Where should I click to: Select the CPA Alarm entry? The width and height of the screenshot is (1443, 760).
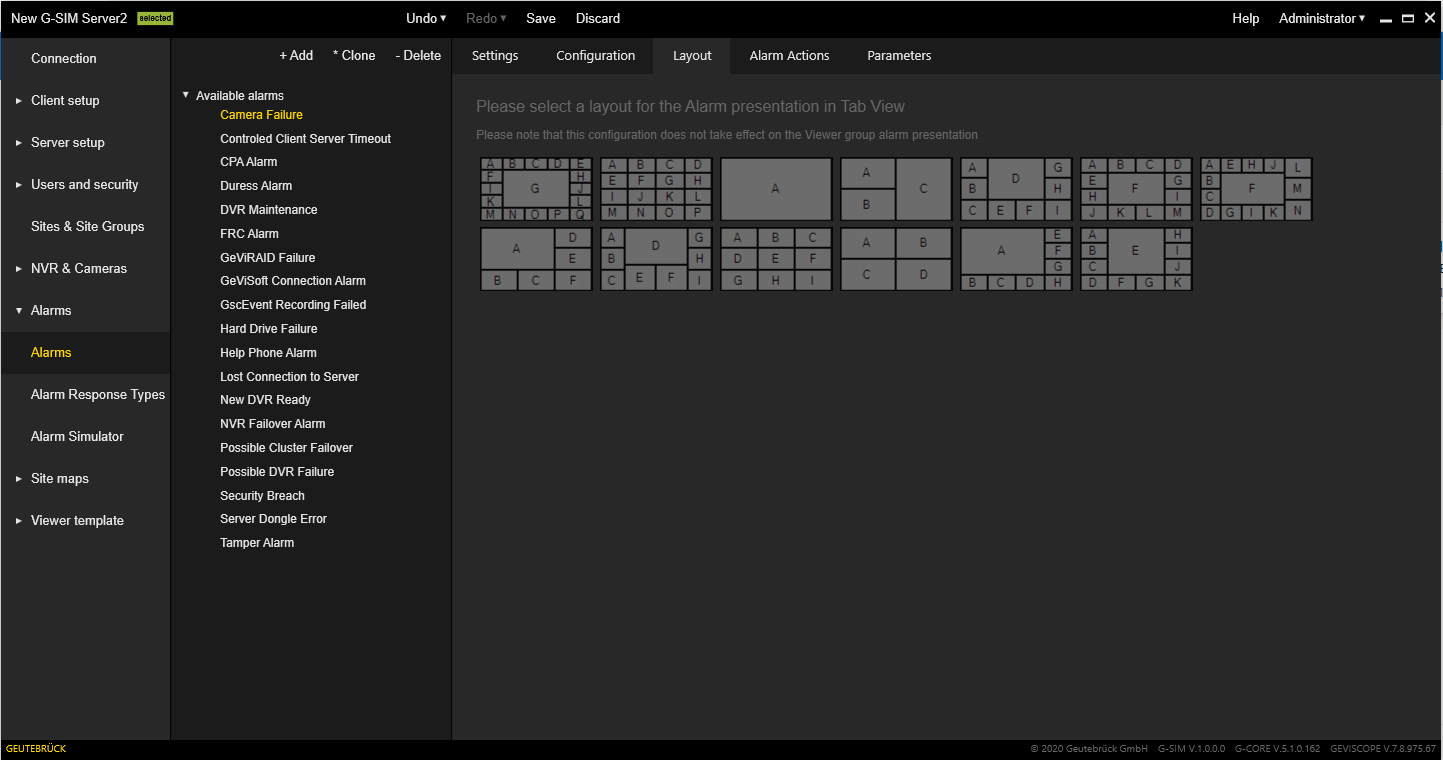(249, 162)
